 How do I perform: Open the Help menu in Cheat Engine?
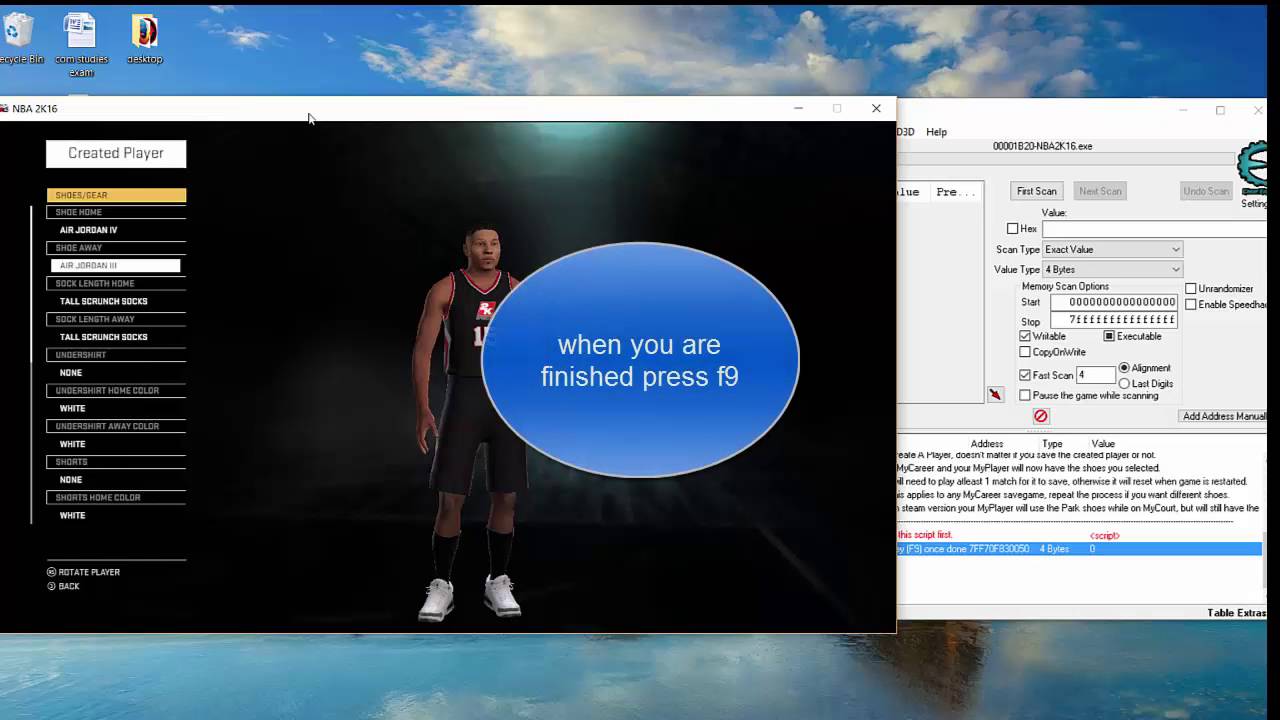pos(936,132)
